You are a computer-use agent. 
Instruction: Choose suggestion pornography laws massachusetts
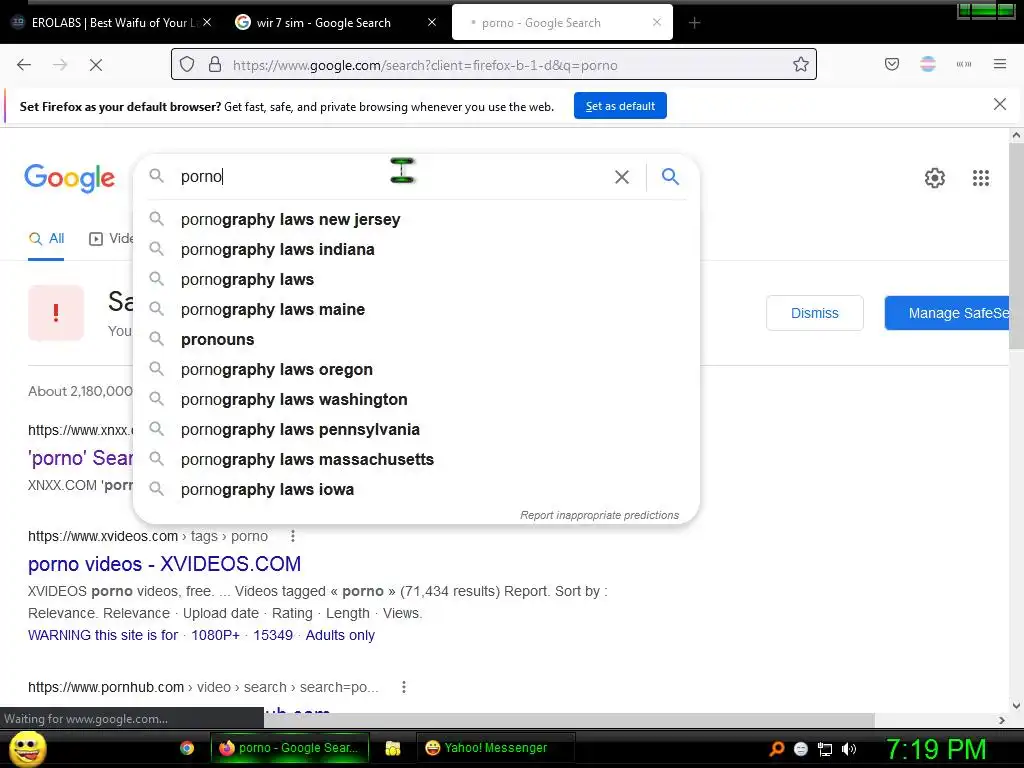(416, 460)
